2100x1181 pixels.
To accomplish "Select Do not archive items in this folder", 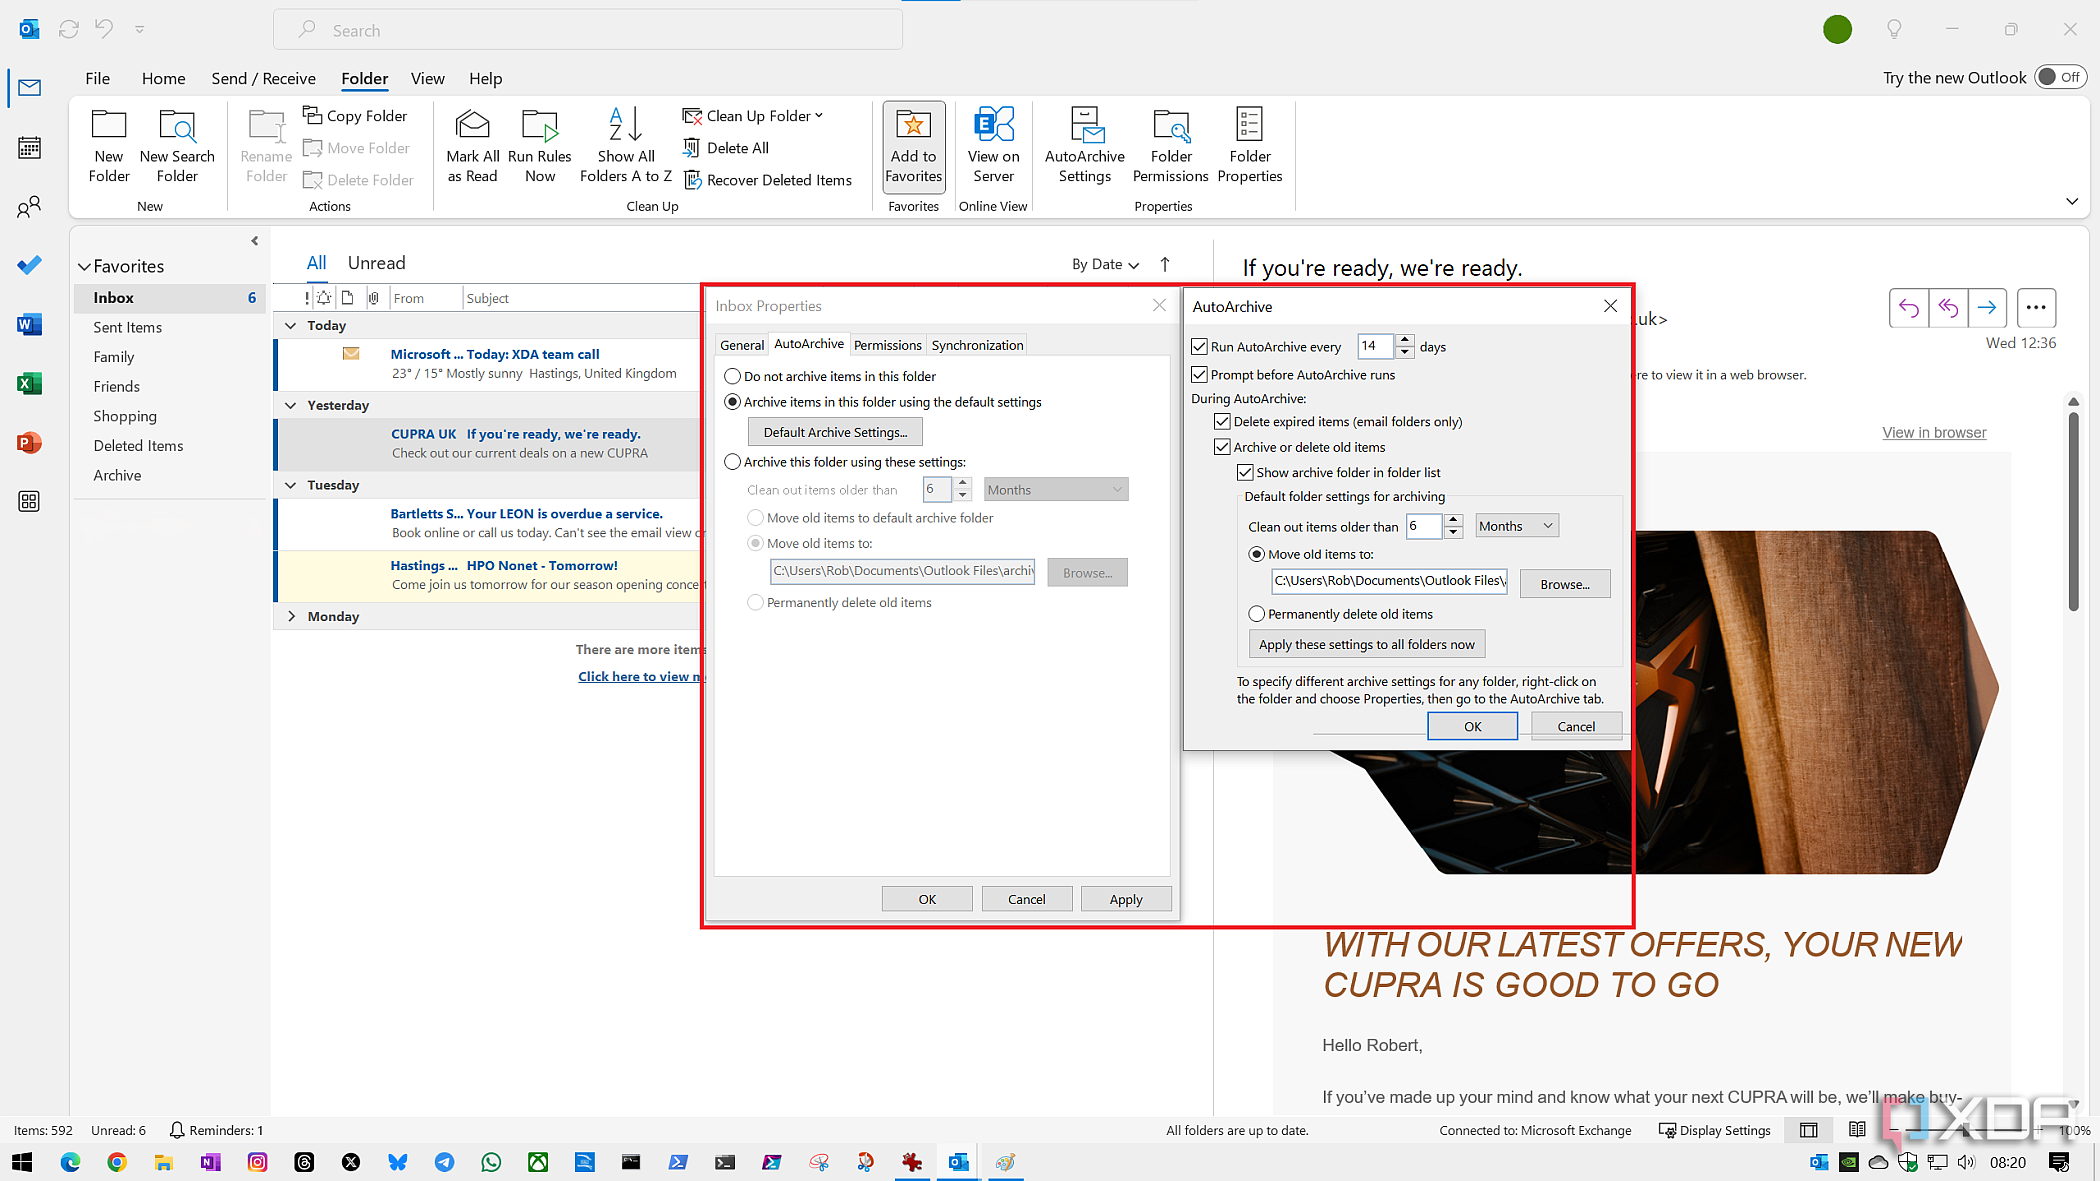I will [733, 376].
